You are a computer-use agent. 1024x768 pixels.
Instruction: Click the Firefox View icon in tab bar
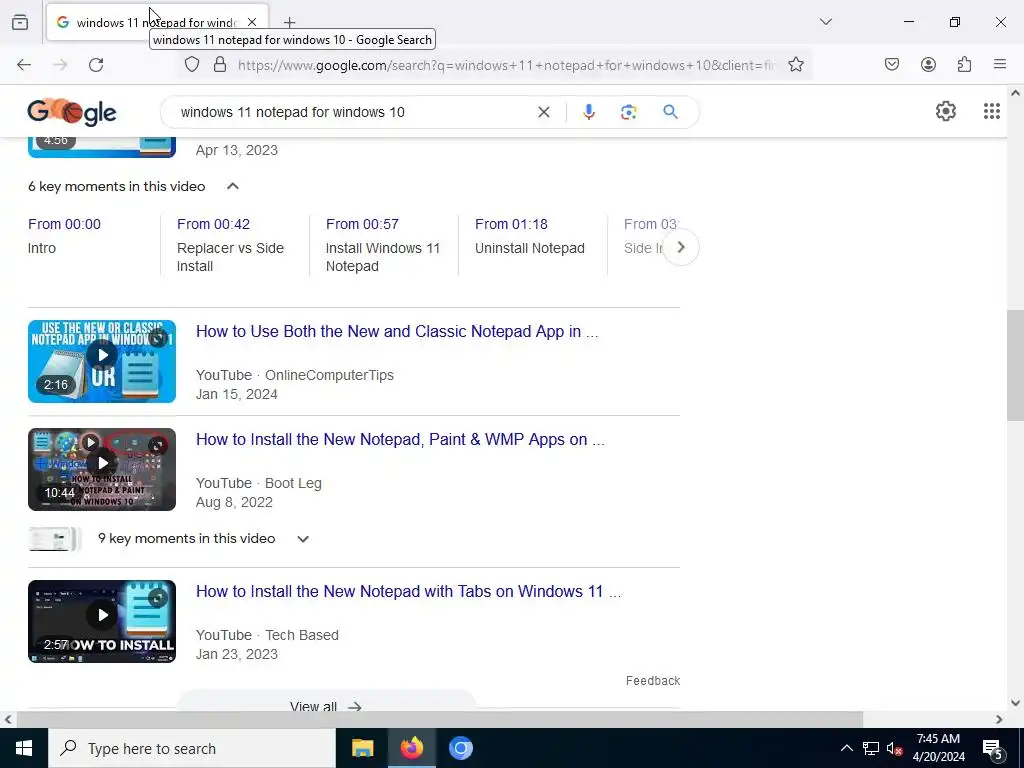coord(20,22)
